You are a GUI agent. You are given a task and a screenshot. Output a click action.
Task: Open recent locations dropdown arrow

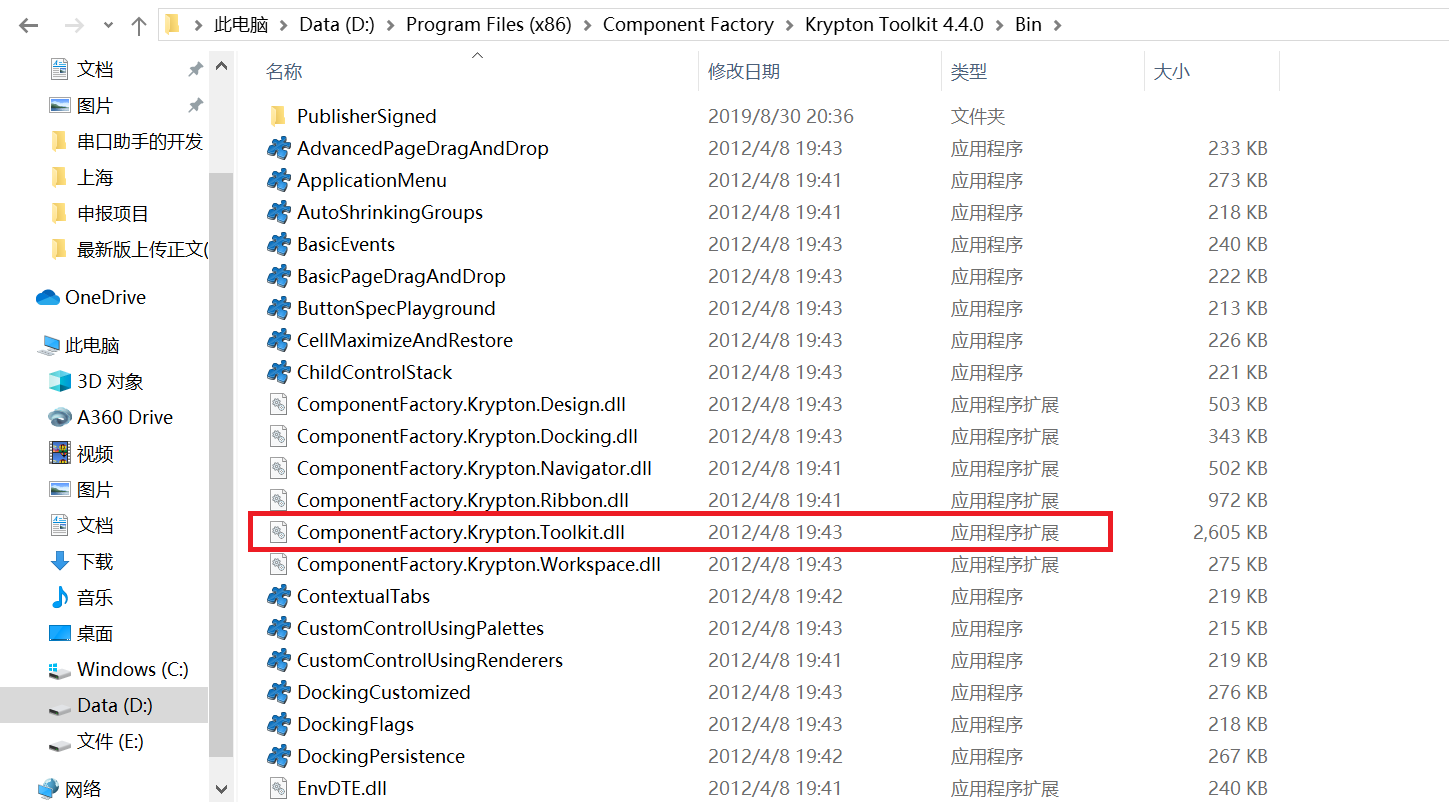[x=107, y=24]
